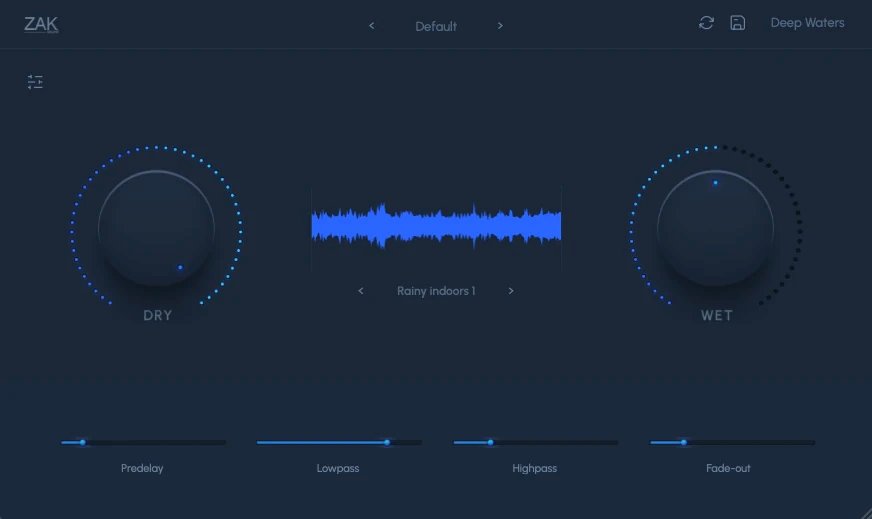Image resolution: width=872 pixels, height=519 pixels.
Task: Select previous sample before Rainy indoors 1
Action: 361,291
